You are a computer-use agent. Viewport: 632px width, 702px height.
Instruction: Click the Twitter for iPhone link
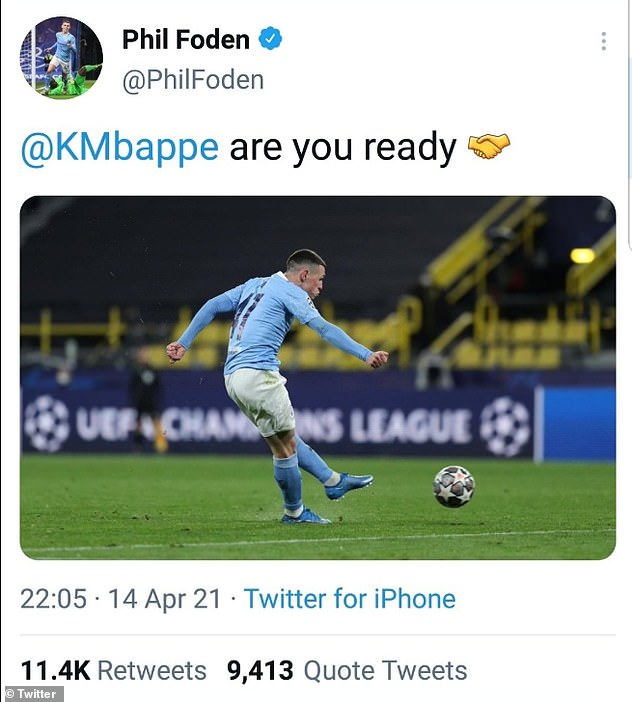coord(350,599)
